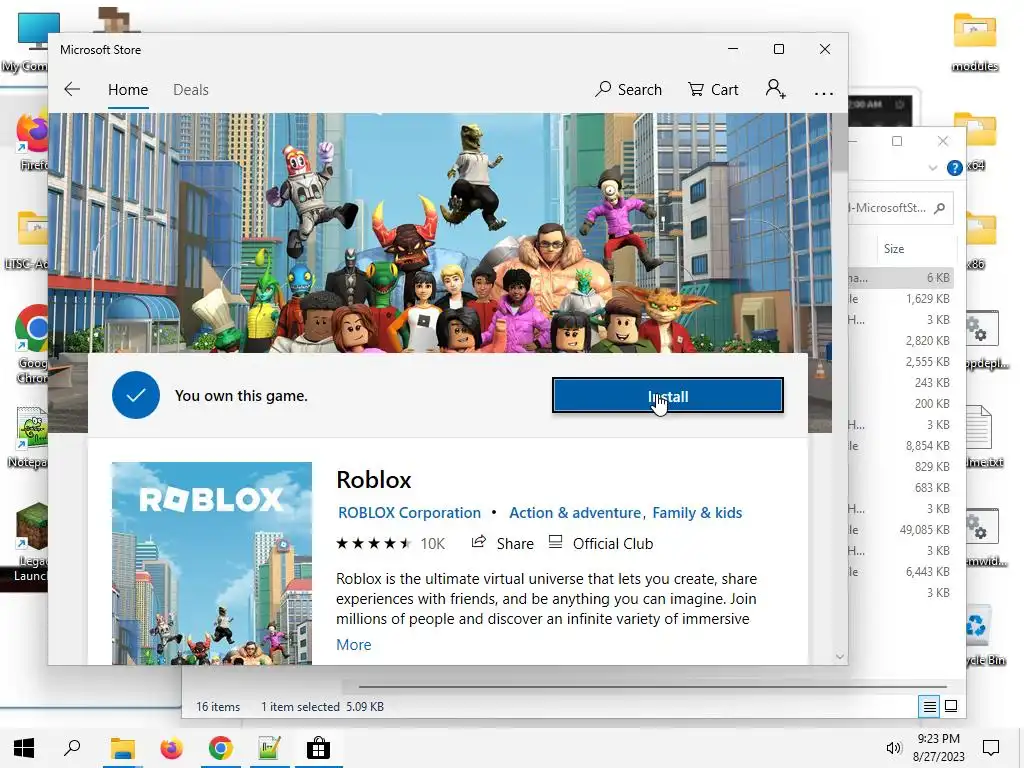Viewport: 1024px width, 768px height.
Task: Open the Official Club link
Action: (601, 543)
